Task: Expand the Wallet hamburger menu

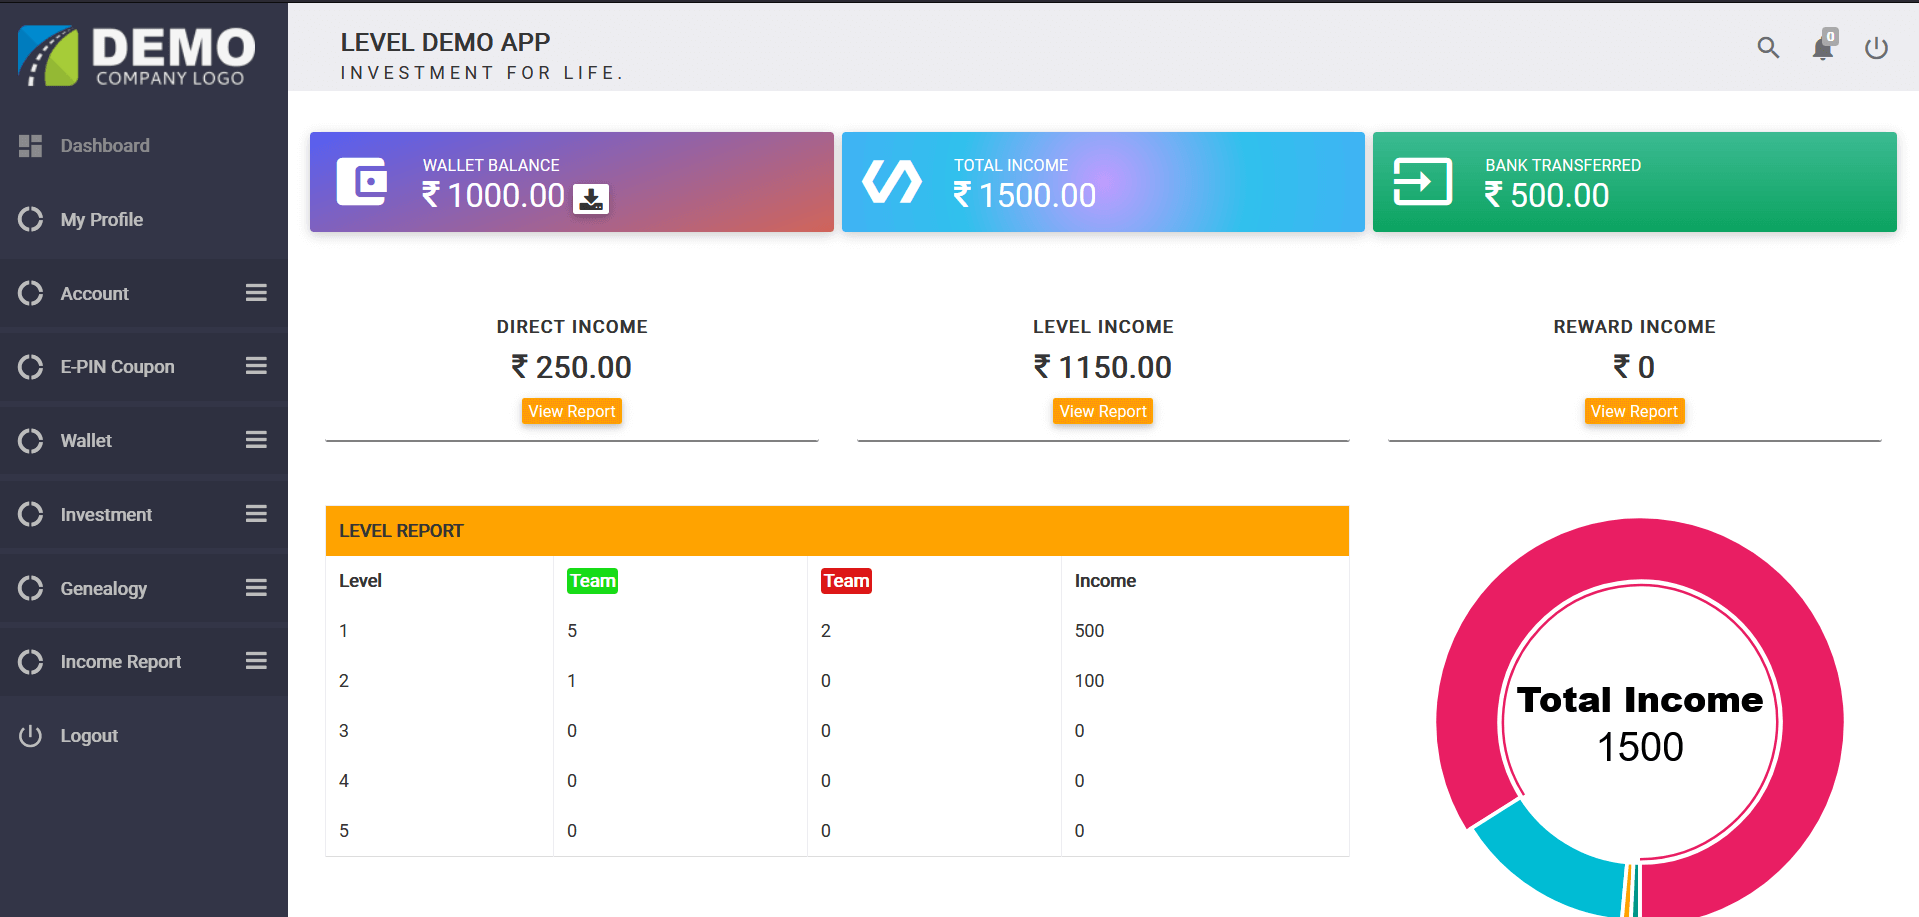Action: coord(256,440)
